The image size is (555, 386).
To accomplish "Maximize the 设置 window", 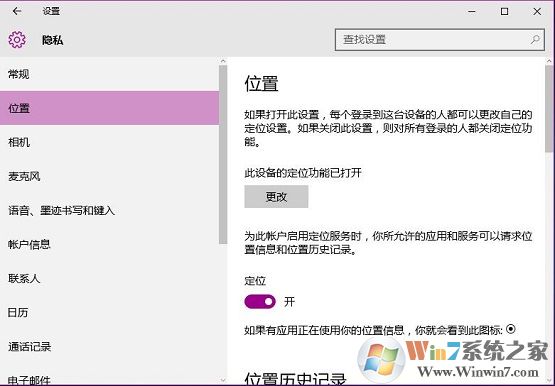I will click(x=504, y=11).
